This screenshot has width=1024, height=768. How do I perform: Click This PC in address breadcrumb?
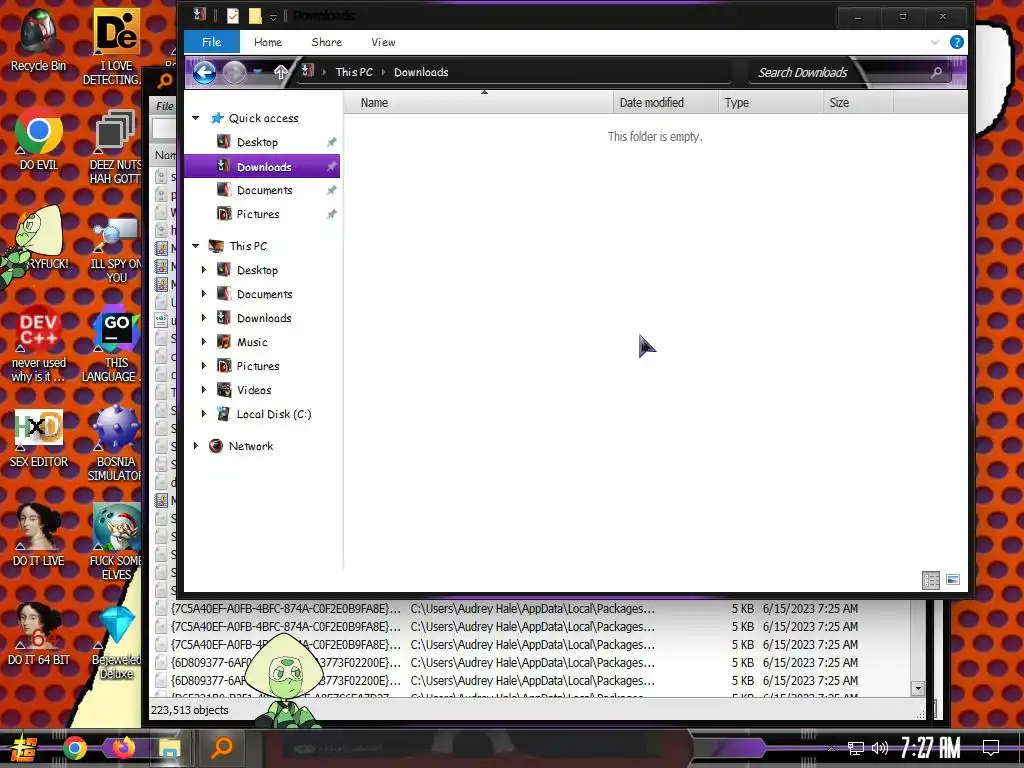click(x=354, y=72)
